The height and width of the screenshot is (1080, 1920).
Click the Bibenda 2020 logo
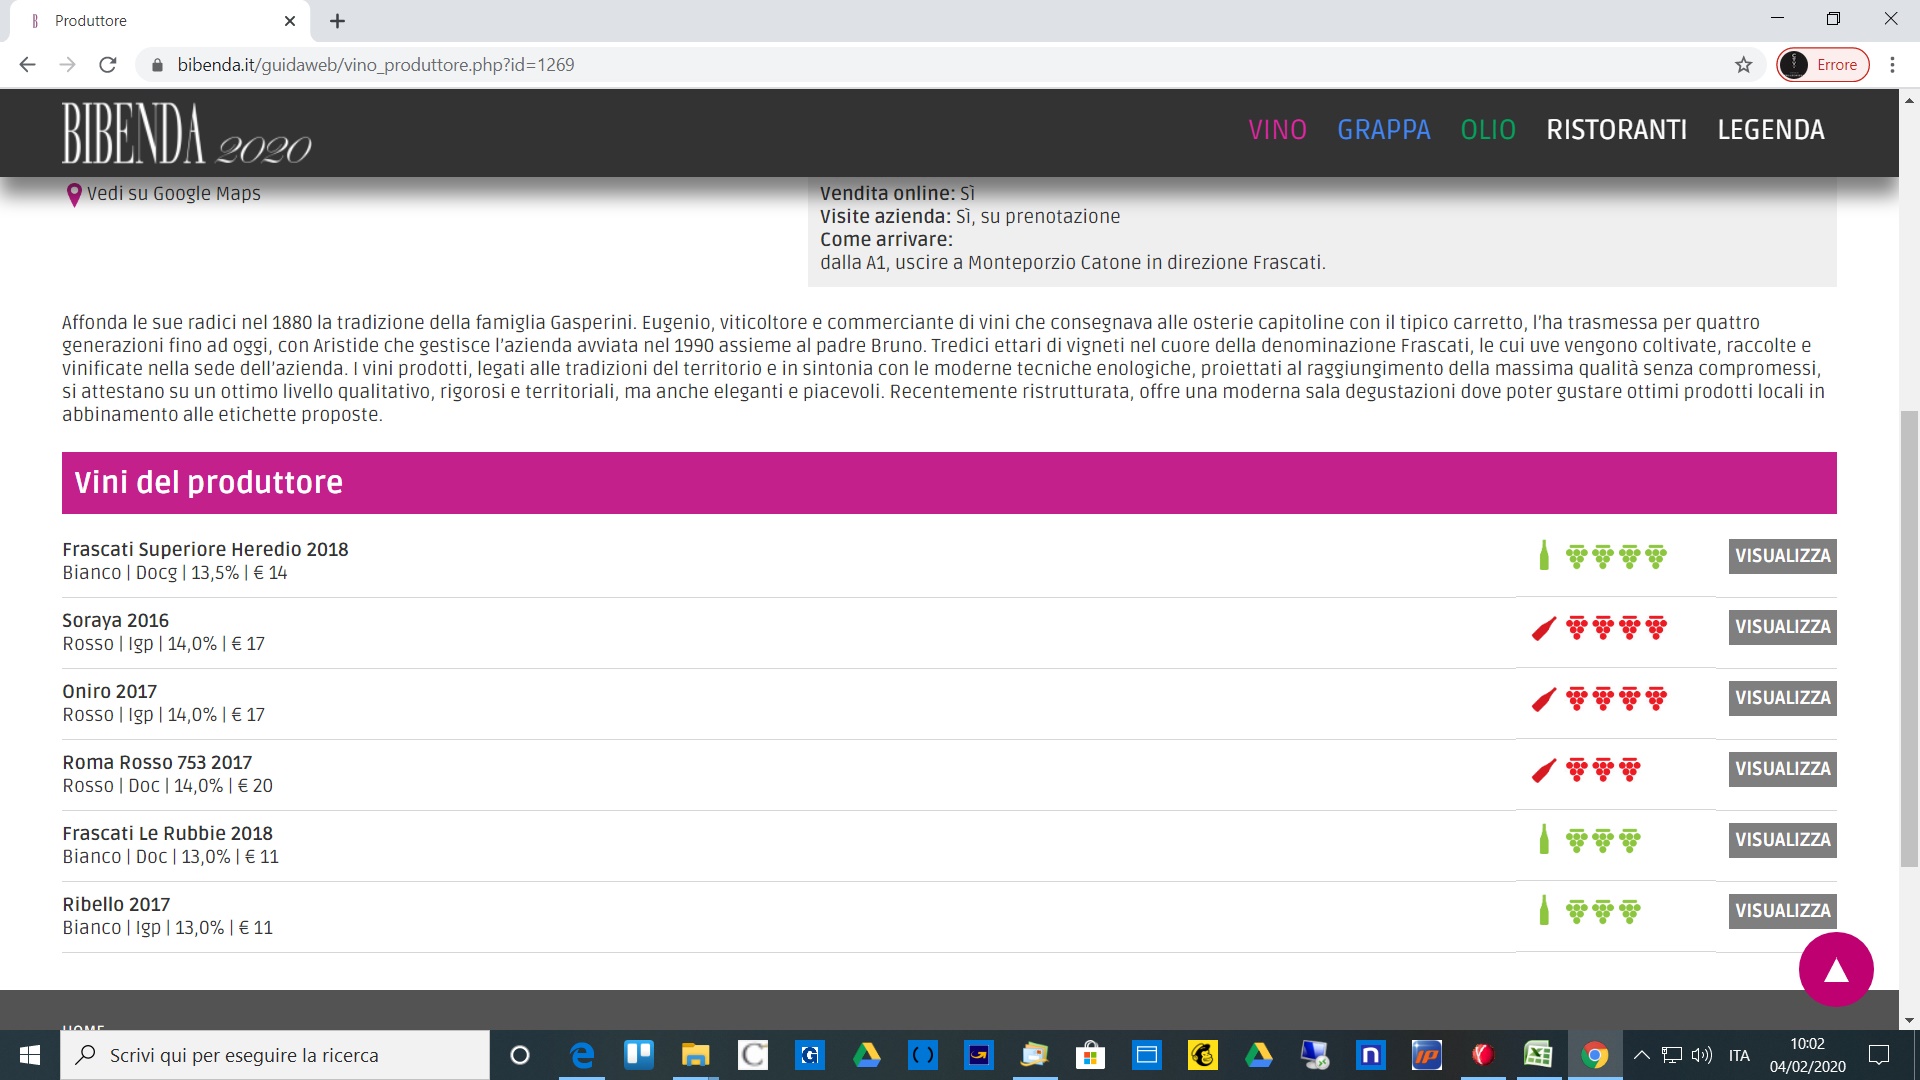pos(187,133)
